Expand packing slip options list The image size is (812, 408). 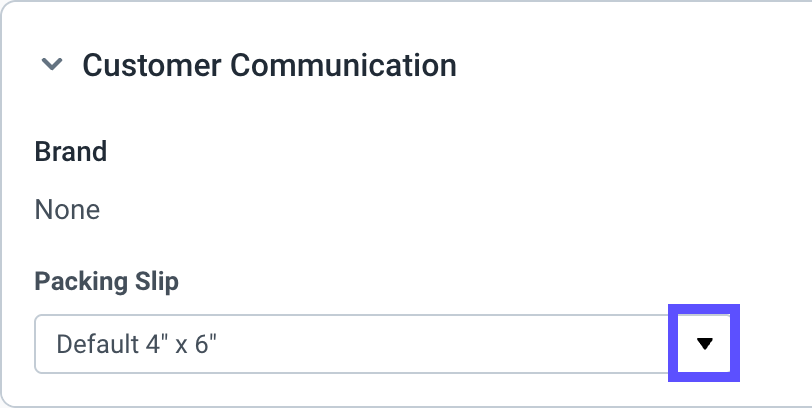[704, 344]
